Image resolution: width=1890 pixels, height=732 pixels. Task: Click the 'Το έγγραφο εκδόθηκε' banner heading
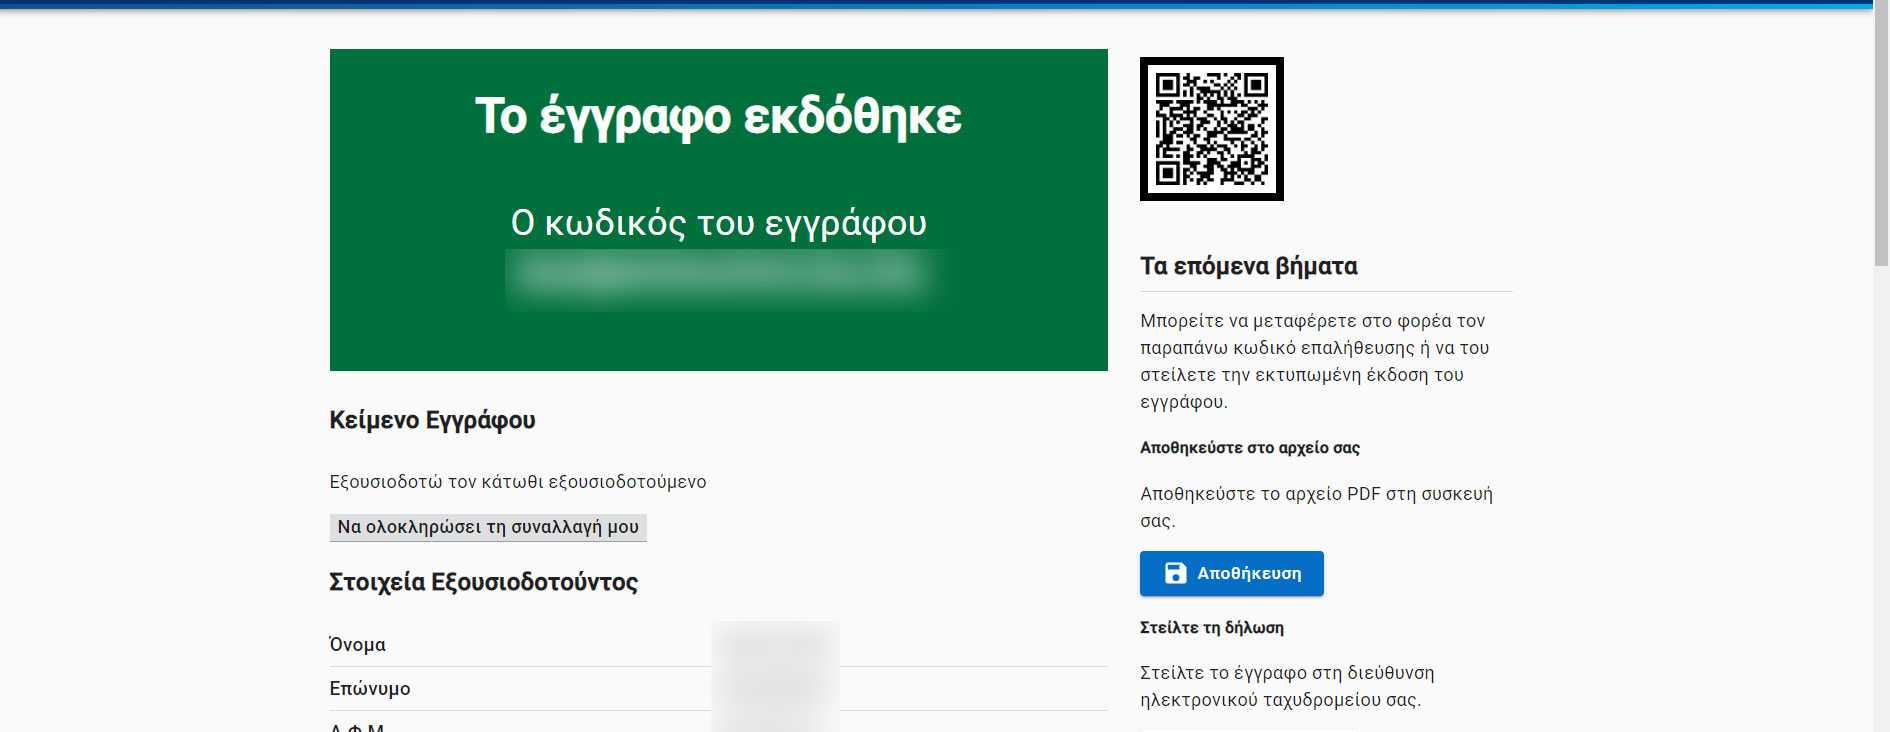tap(718, 116)
